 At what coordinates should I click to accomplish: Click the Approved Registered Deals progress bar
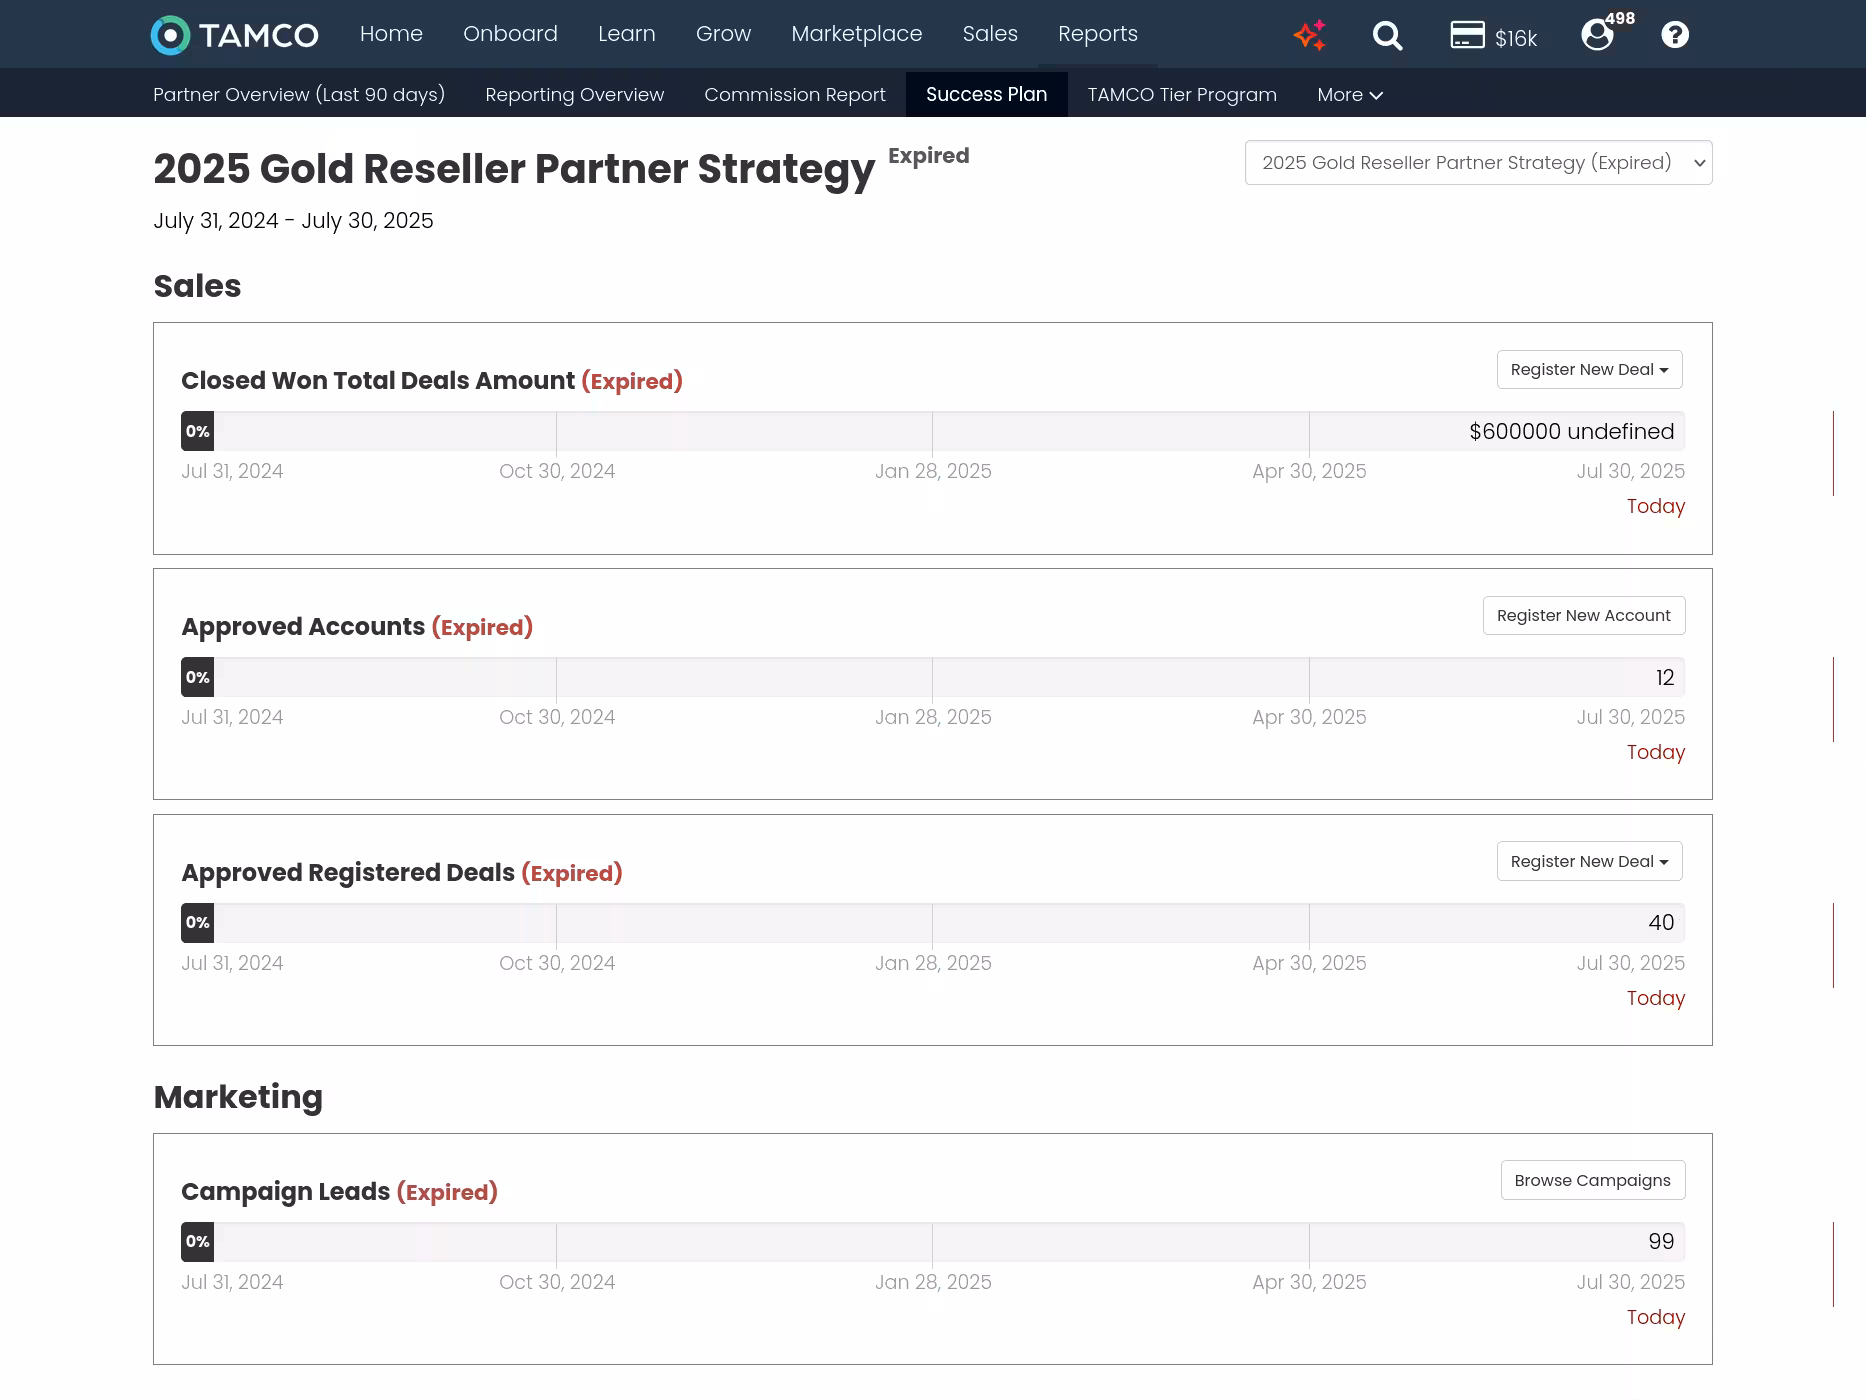932,923
